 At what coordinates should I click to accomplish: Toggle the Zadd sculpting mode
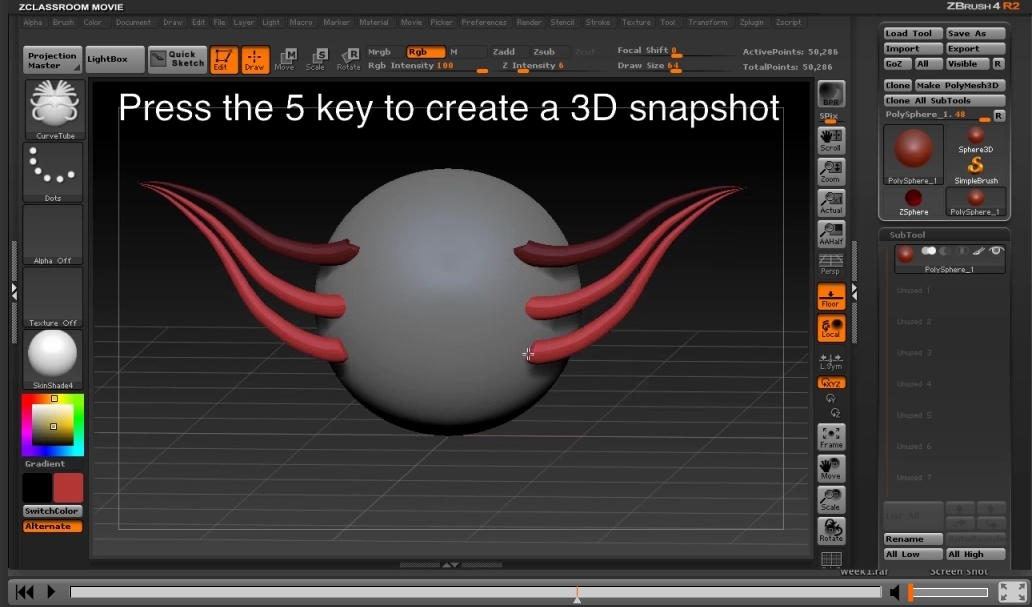(x=504, y=50)
